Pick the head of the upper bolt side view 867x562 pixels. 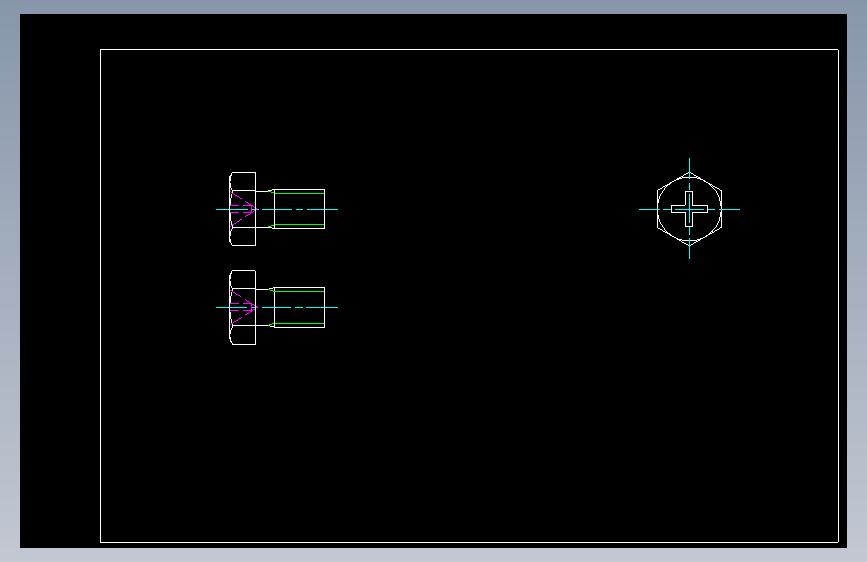click(x=242, y=209)
